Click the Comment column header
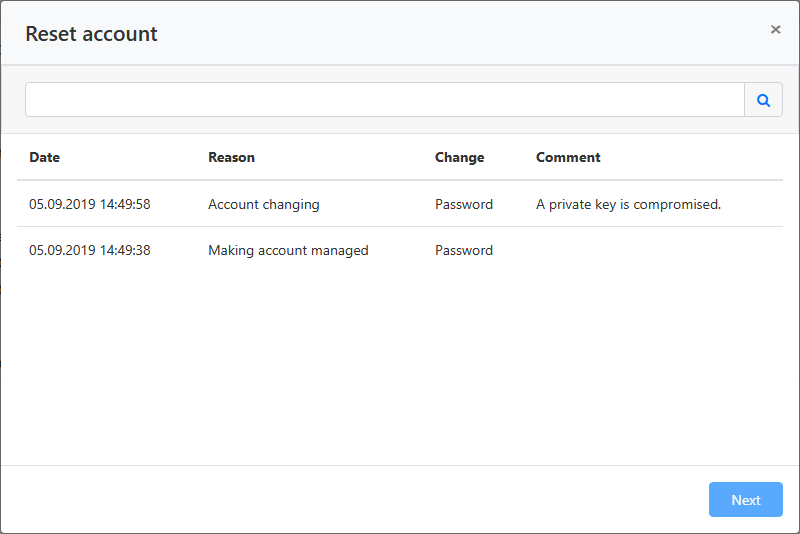This screenshot has height=534, width=800. coord(568,157)
